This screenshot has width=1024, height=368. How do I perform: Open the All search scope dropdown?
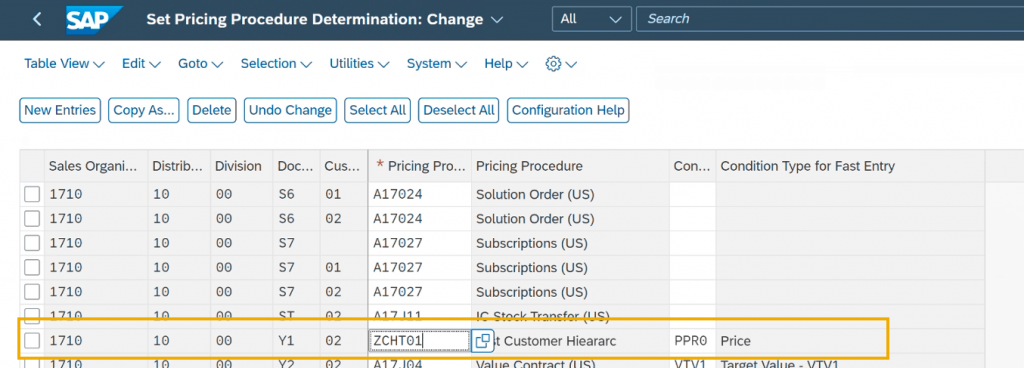tap(592, 19)
